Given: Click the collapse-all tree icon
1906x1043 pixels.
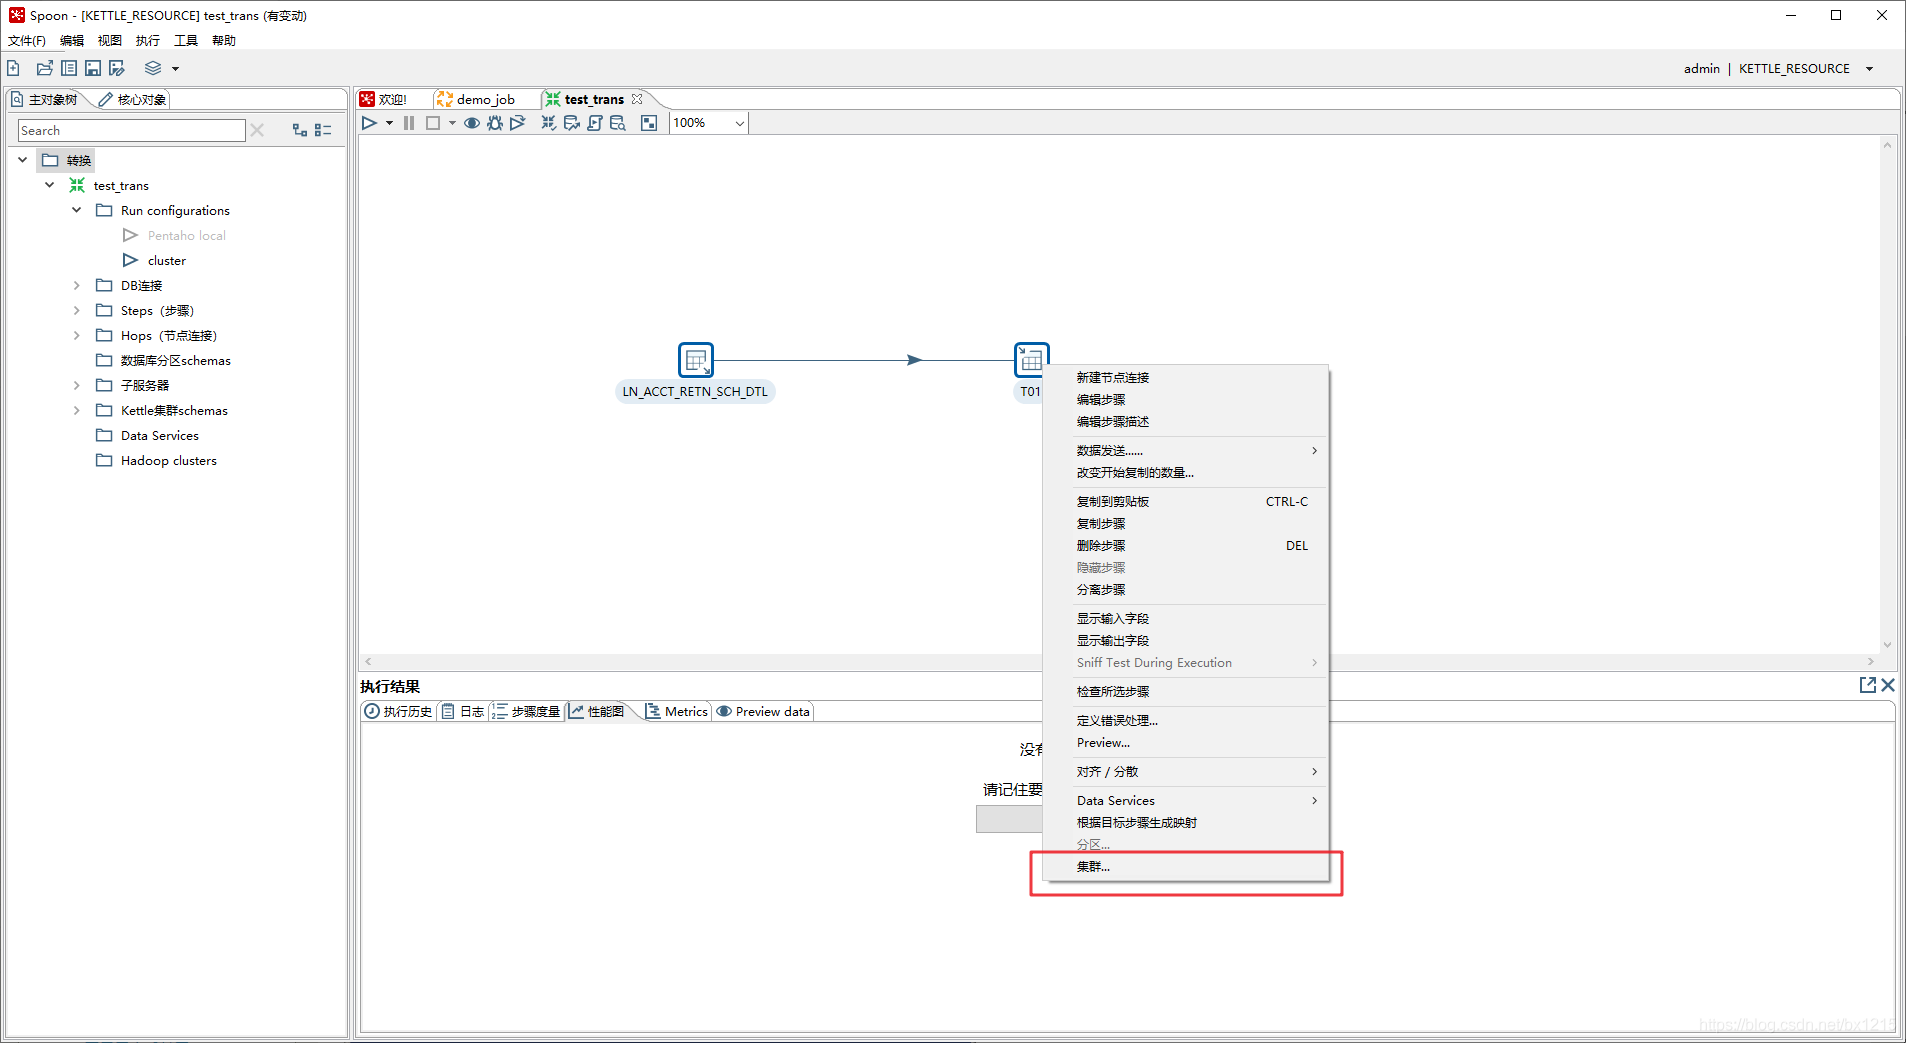Looking at the screenshot, I should (x=323, y=130).
